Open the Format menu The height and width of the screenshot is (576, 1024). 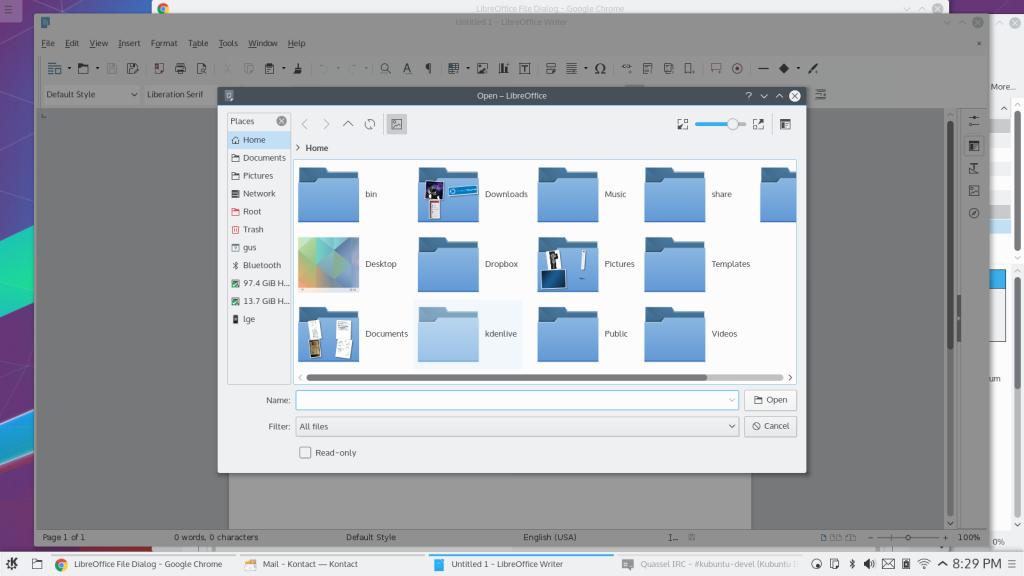coord(164,43)
